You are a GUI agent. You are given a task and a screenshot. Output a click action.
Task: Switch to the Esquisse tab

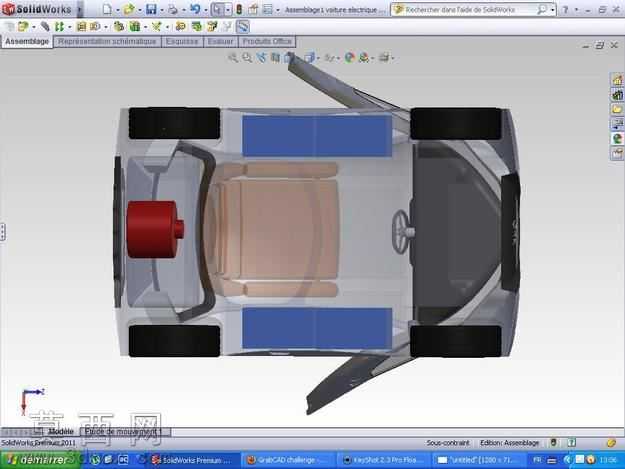(182, 41)
